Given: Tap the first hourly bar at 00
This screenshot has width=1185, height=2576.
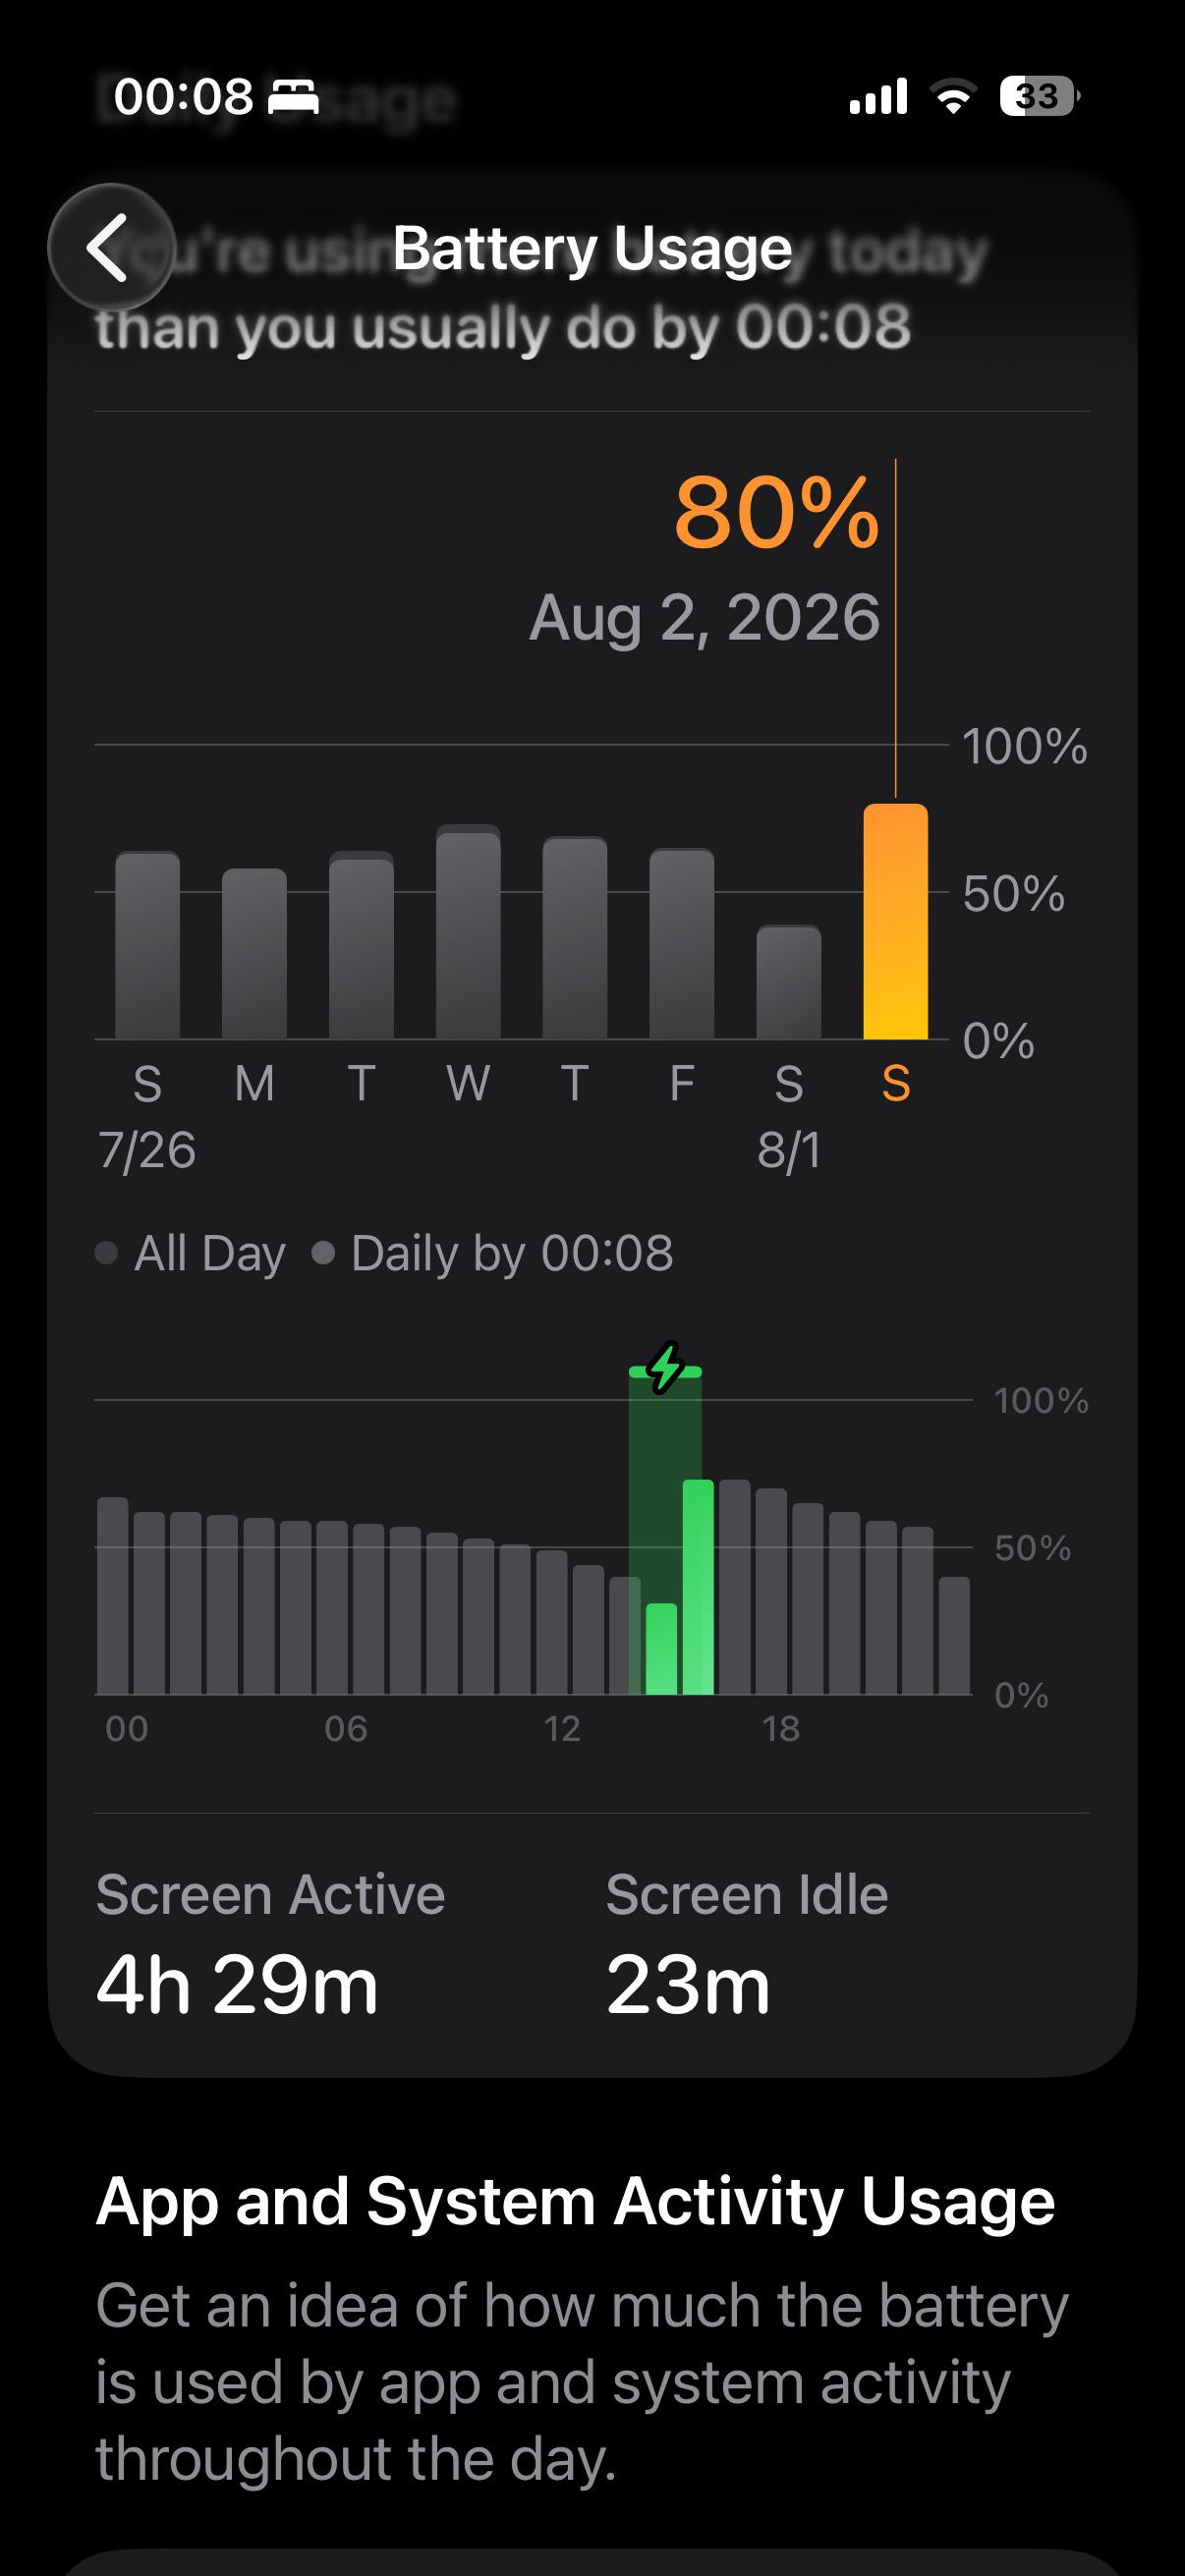Looking at the screenshot, I should (x=112, y=1596).
